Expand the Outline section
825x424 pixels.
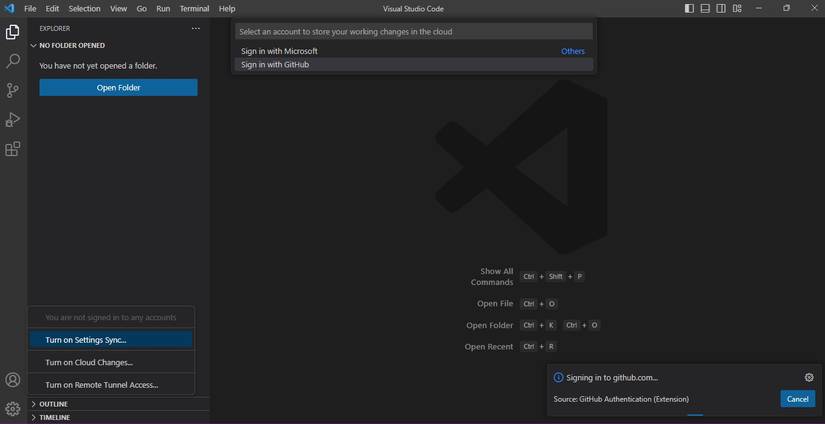[x=53, y=404]
